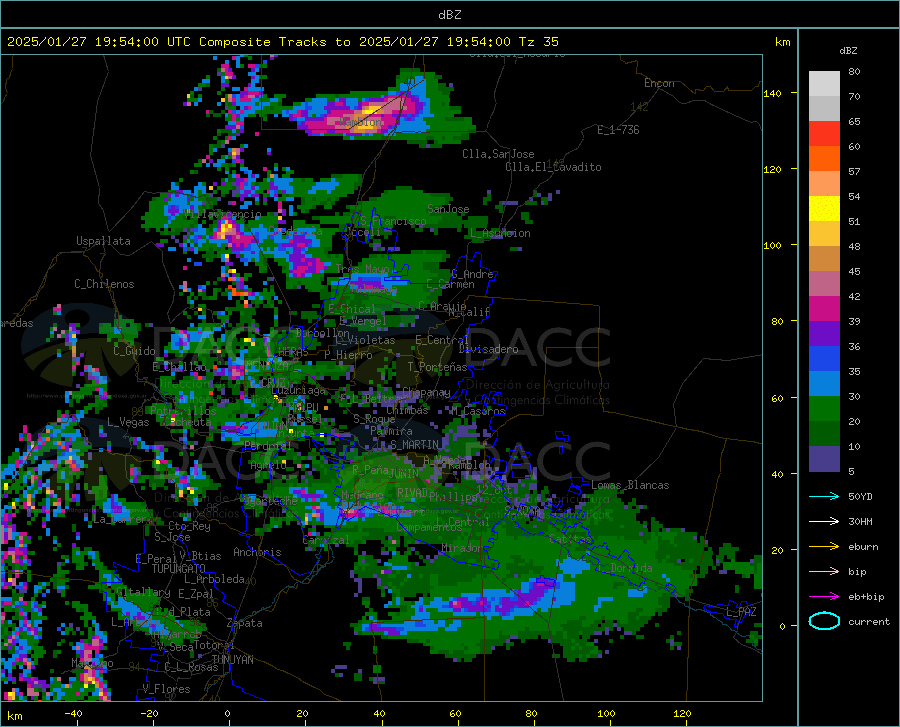Click the 'Mirador' map label
The width and height of the screenshot is (900, 727).
click(x=462, y=548)
